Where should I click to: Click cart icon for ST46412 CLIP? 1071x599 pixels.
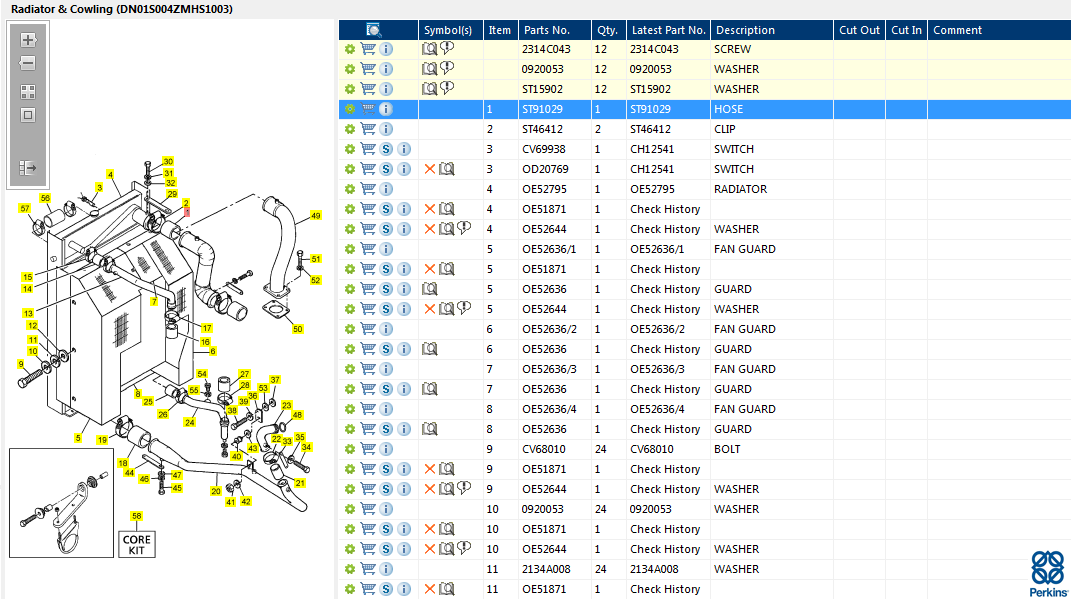tap(367, 128)
